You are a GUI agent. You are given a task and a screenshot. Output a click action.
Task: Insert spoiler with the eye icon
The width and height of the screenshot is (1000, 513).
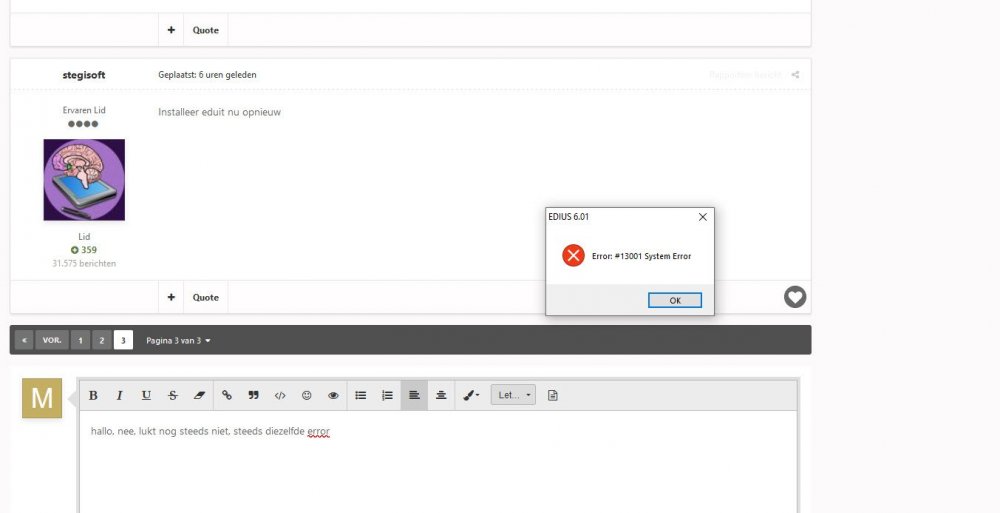[333, 396]
